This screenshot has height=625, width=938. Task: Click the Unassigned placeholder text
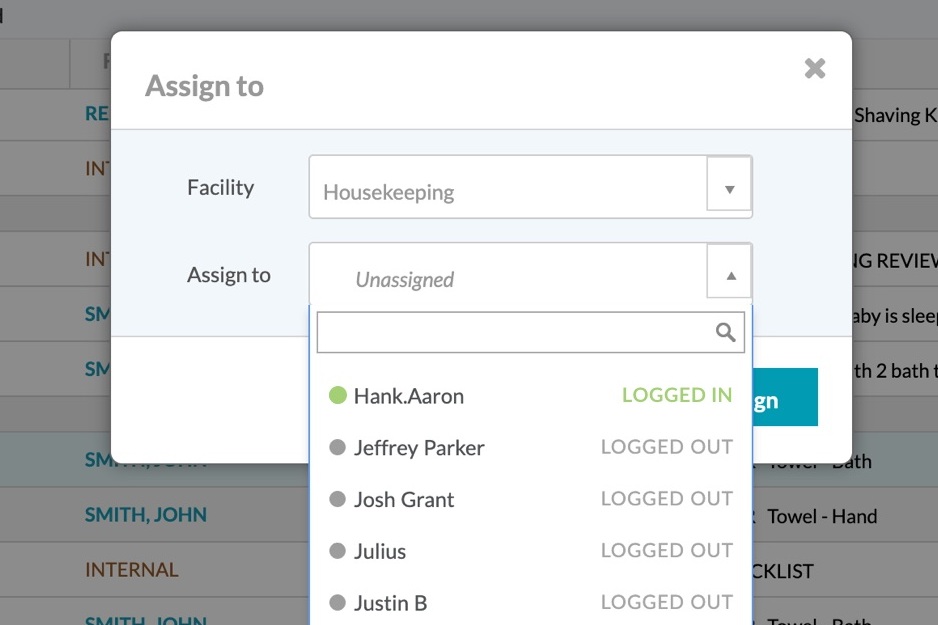405,280
